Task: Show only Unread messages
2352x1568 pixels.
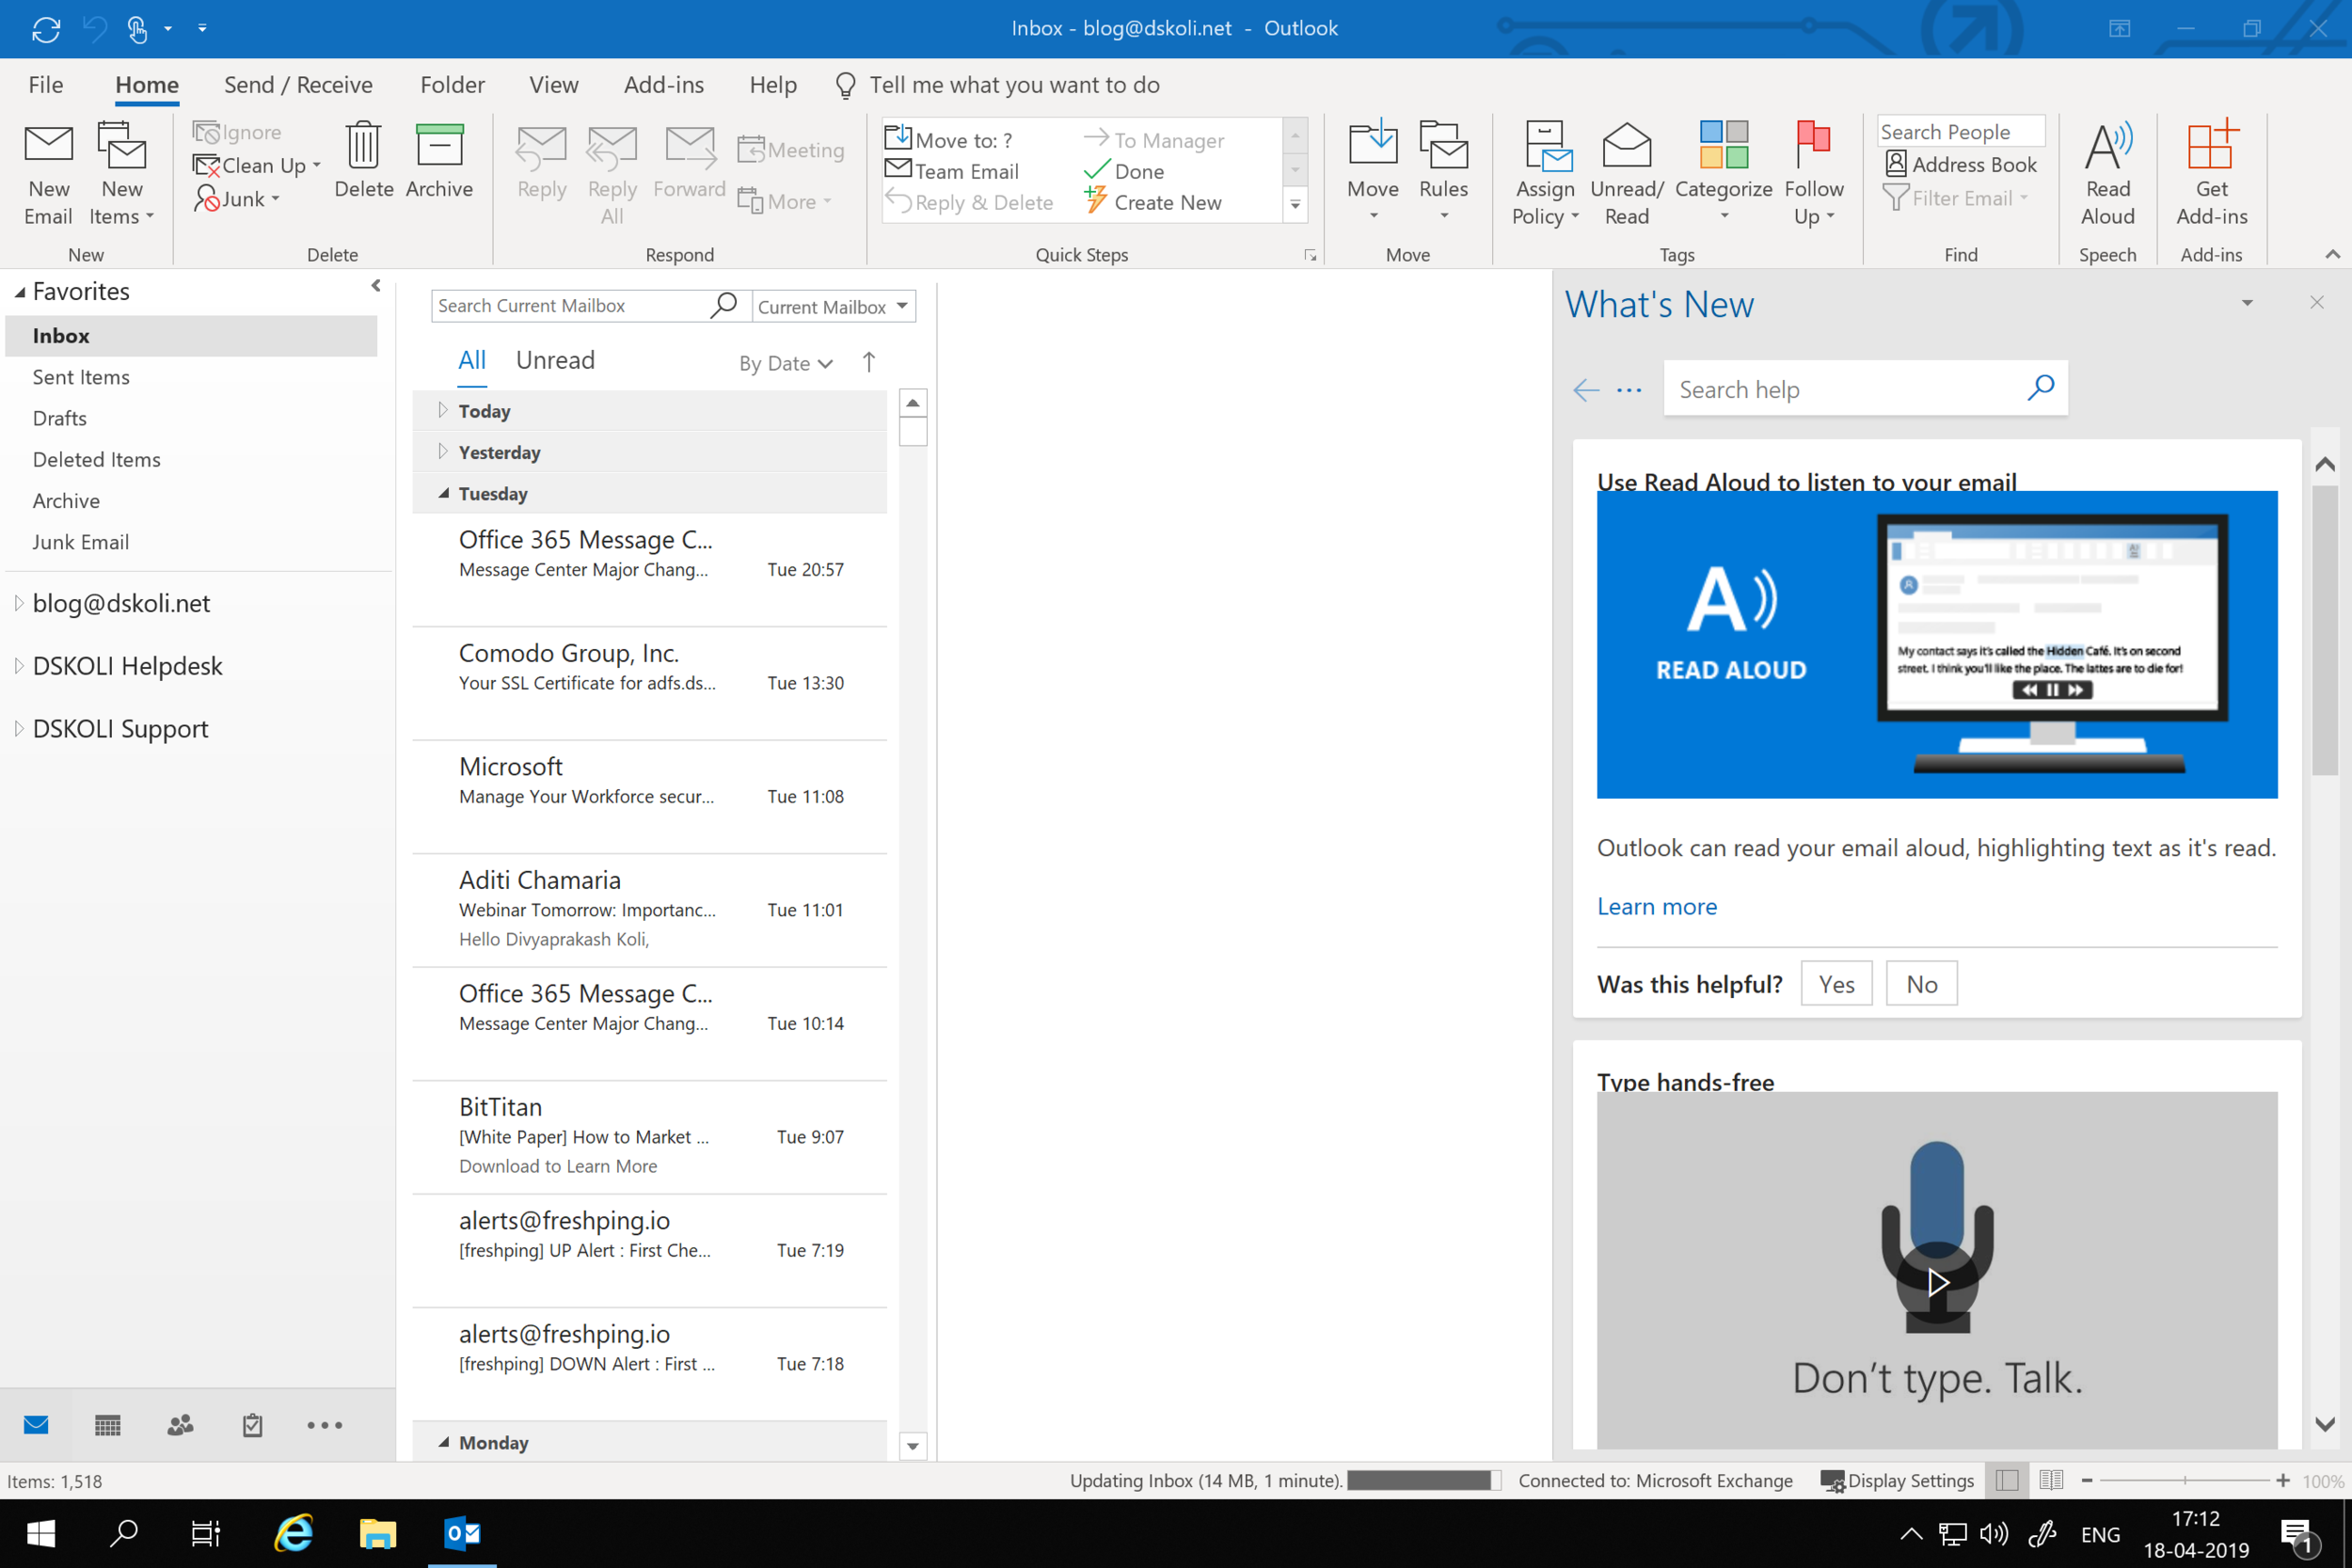Action: click(x=555, y=360)
